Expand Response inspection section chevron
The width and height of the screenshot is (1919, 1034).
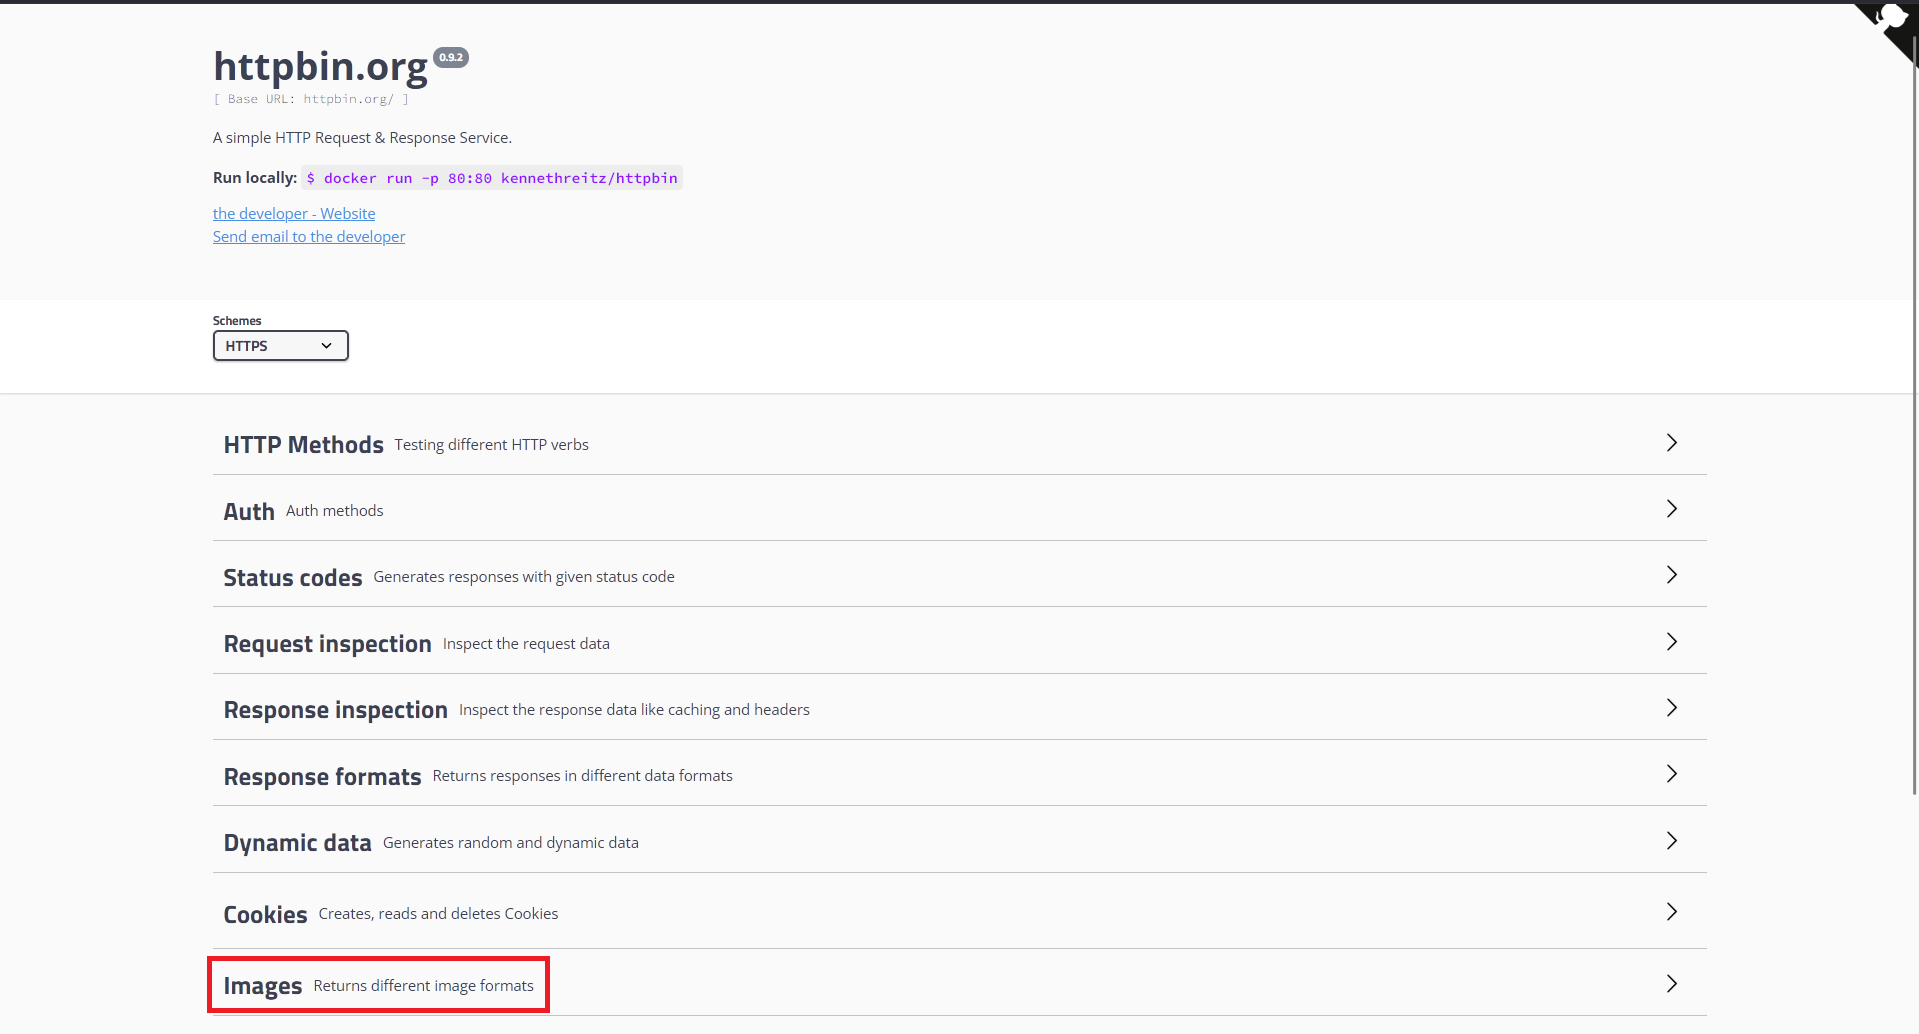point(1671,708)
